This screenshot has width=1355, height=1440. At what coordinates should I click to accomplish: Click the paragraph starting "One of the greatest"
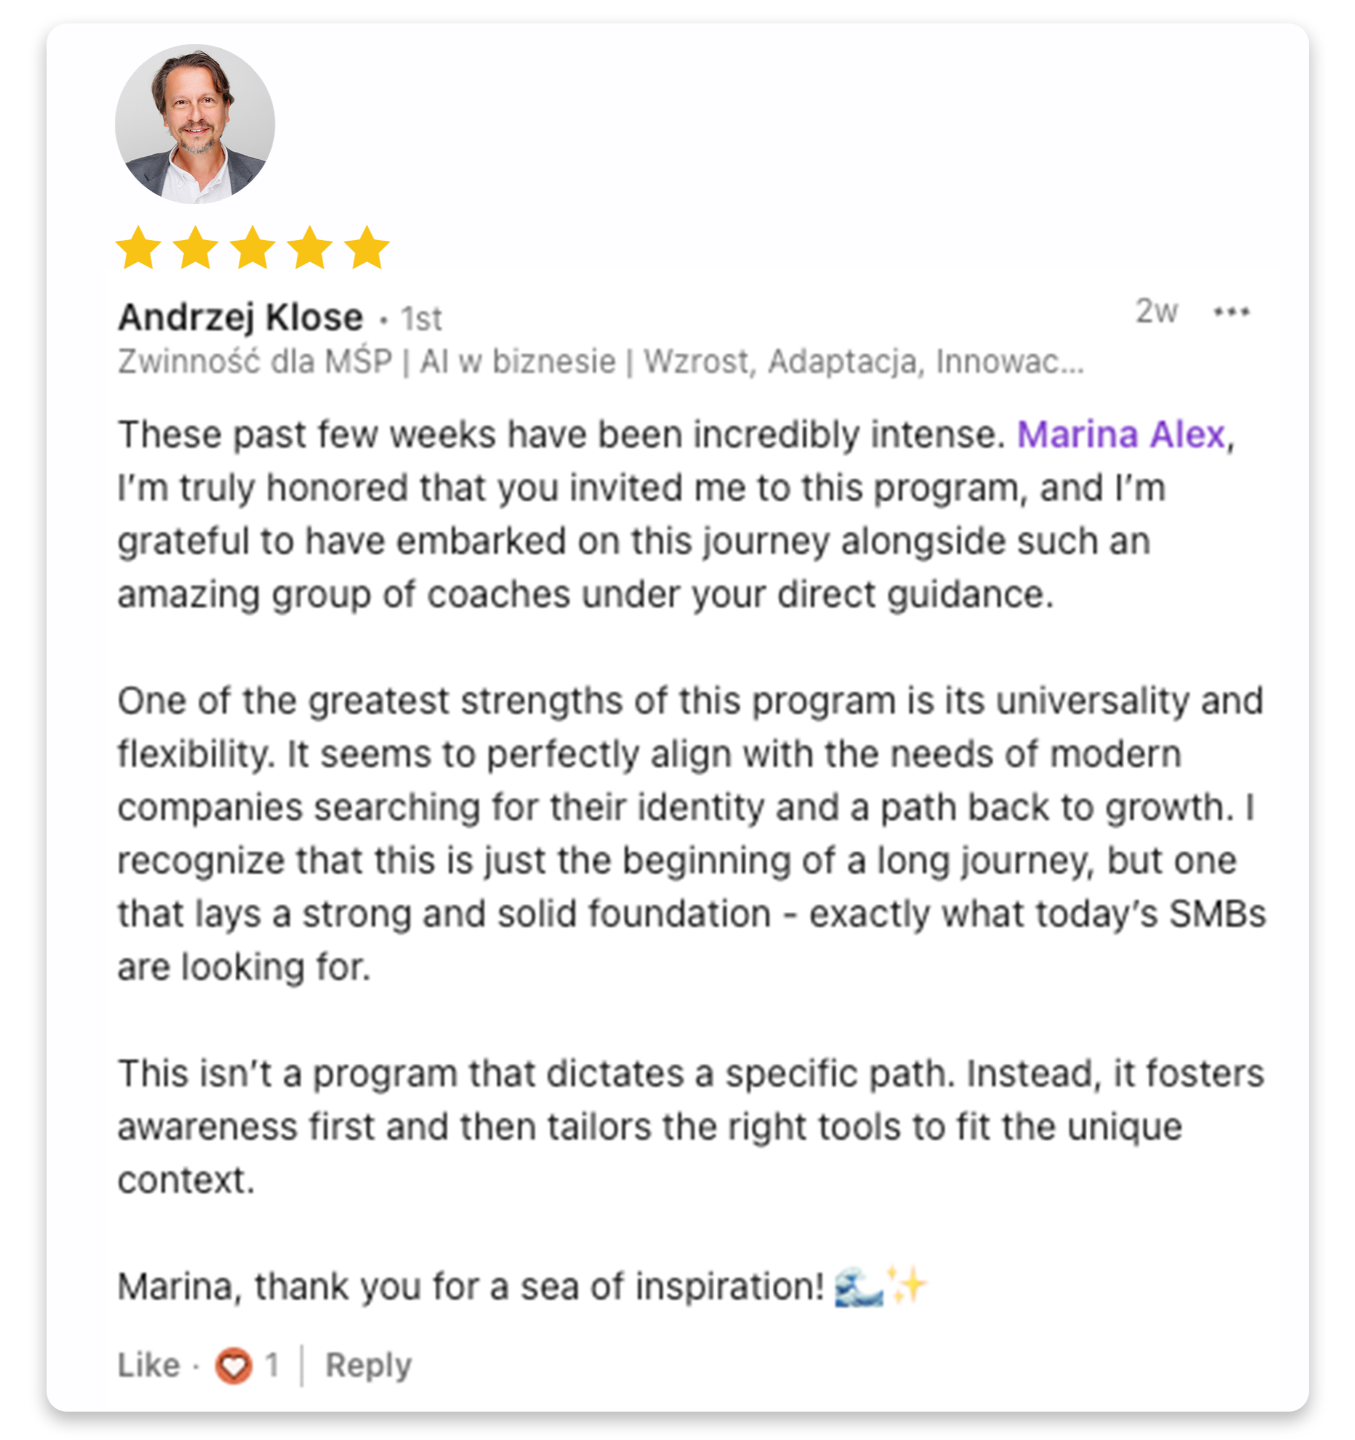pos(690,833)
